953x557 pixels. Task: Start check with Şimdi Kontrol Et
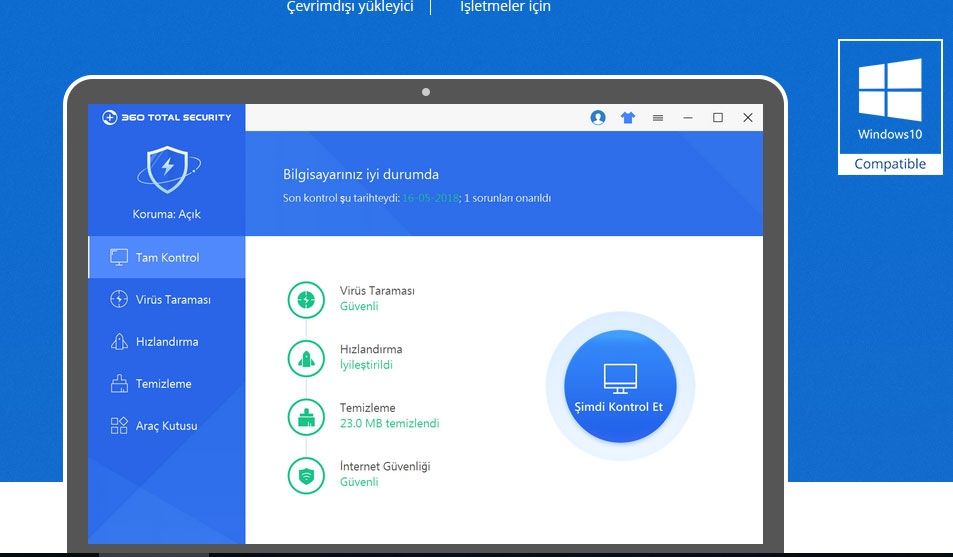pos(620,386)
